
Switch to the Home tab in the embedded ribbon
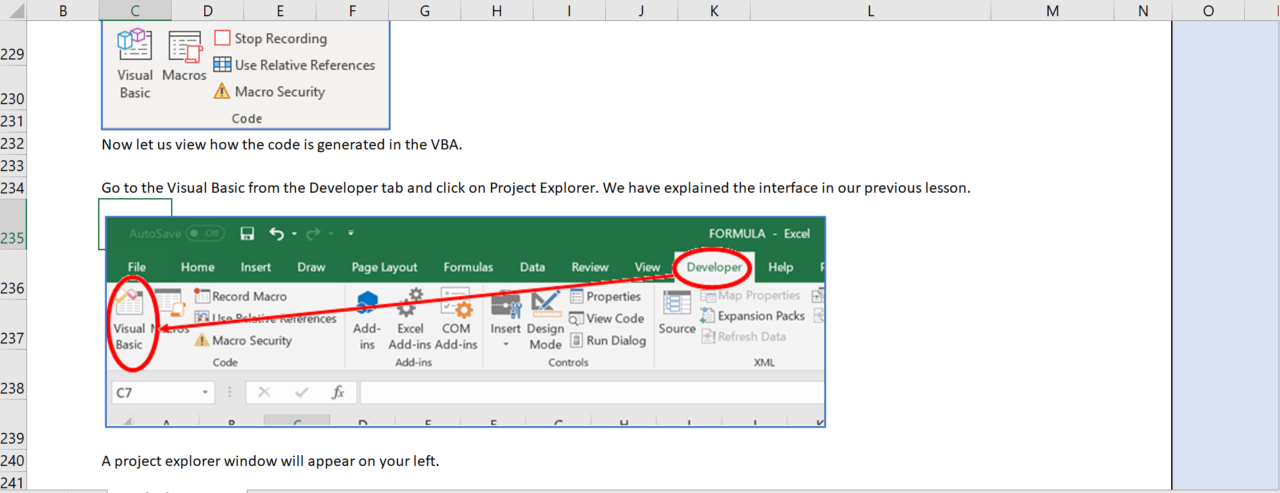[197, 267]
